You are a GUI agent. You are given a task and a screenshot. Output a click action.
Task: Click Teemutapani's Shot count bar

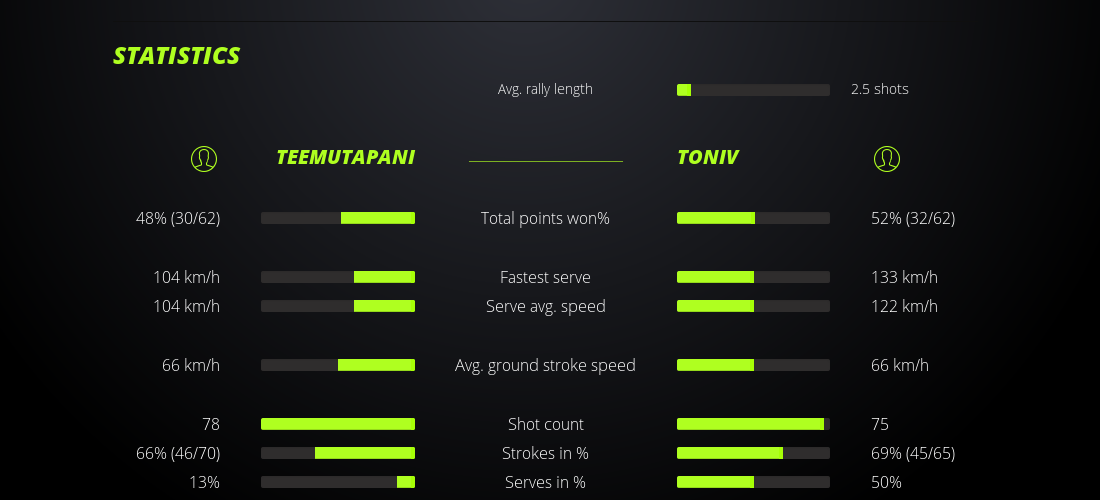tap(338, 424)
